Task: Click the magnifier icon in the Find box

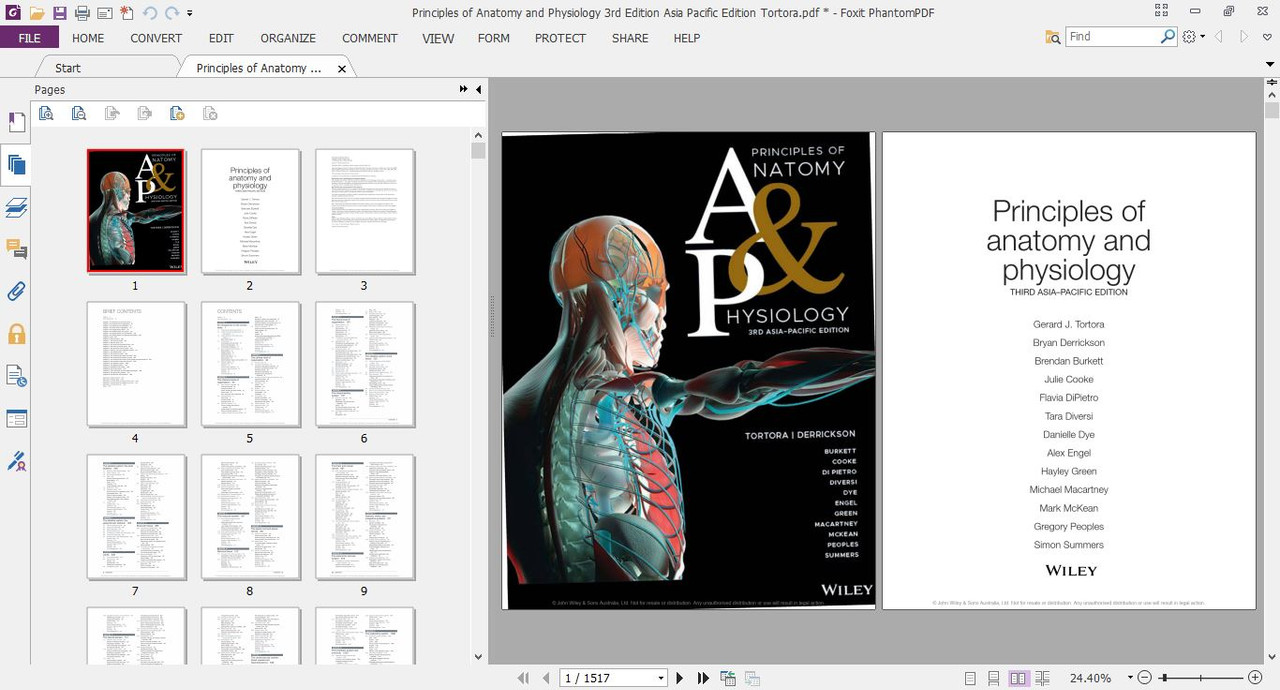Action: pos(1168,36)
